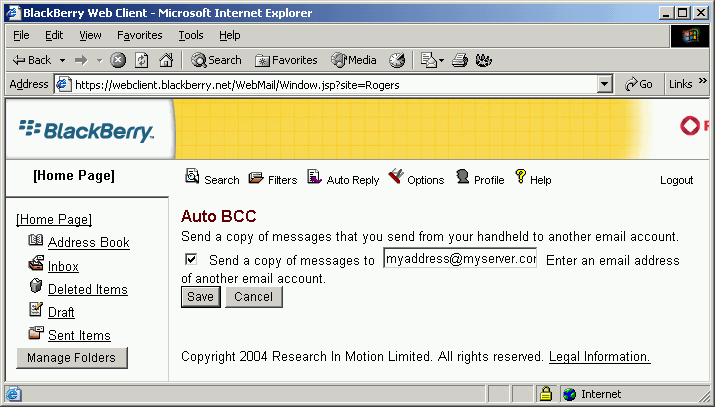715x407 pixels.
Task: Click the Auto Reply icon
Action: pyautogui.click(x=314, y=176)
